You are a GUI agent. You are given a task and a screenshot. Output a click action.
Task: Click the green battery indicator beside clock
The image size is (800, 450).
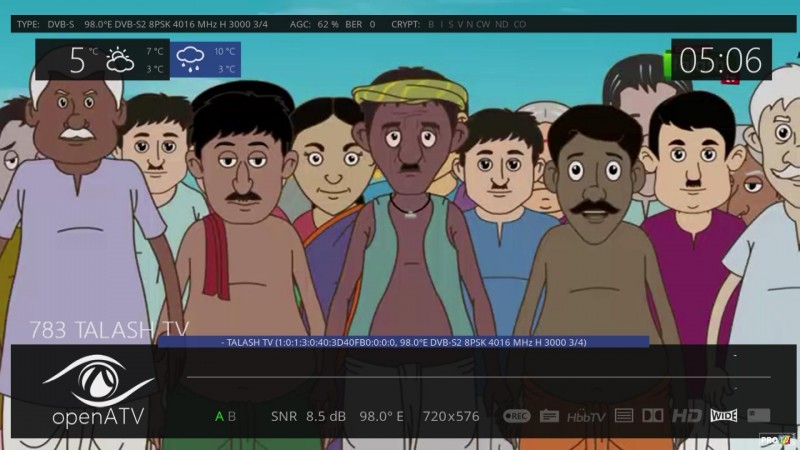point(667,62)
